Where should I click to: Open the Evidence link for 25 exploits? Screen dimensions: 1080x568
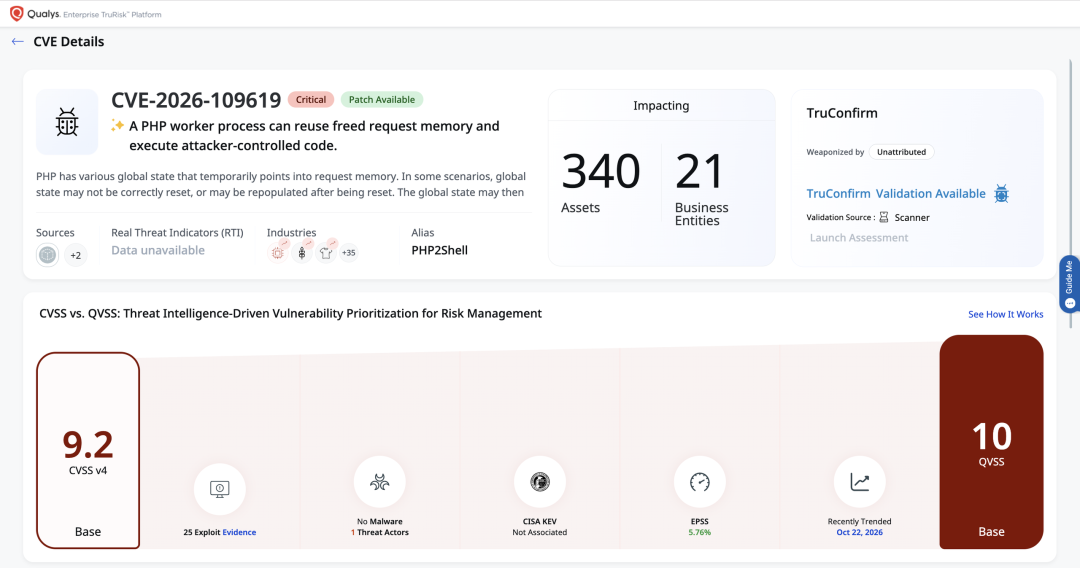pyautogui.click(x=239, y=532)
